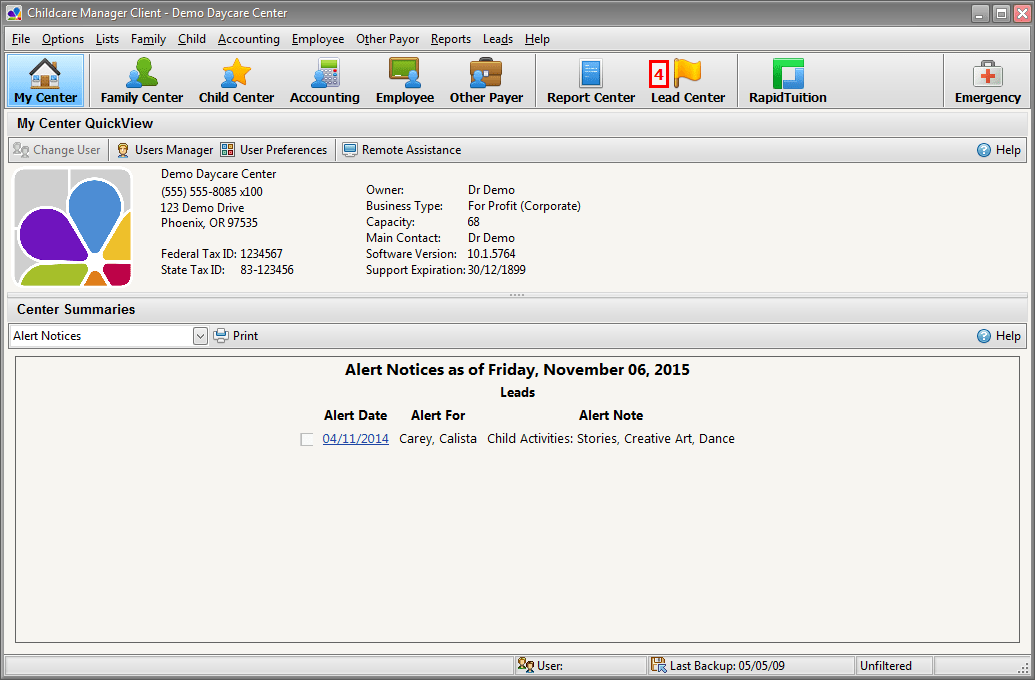Click the Demo Daycare Center logo
Viewport: 1035px width, 680px height.
73,228
